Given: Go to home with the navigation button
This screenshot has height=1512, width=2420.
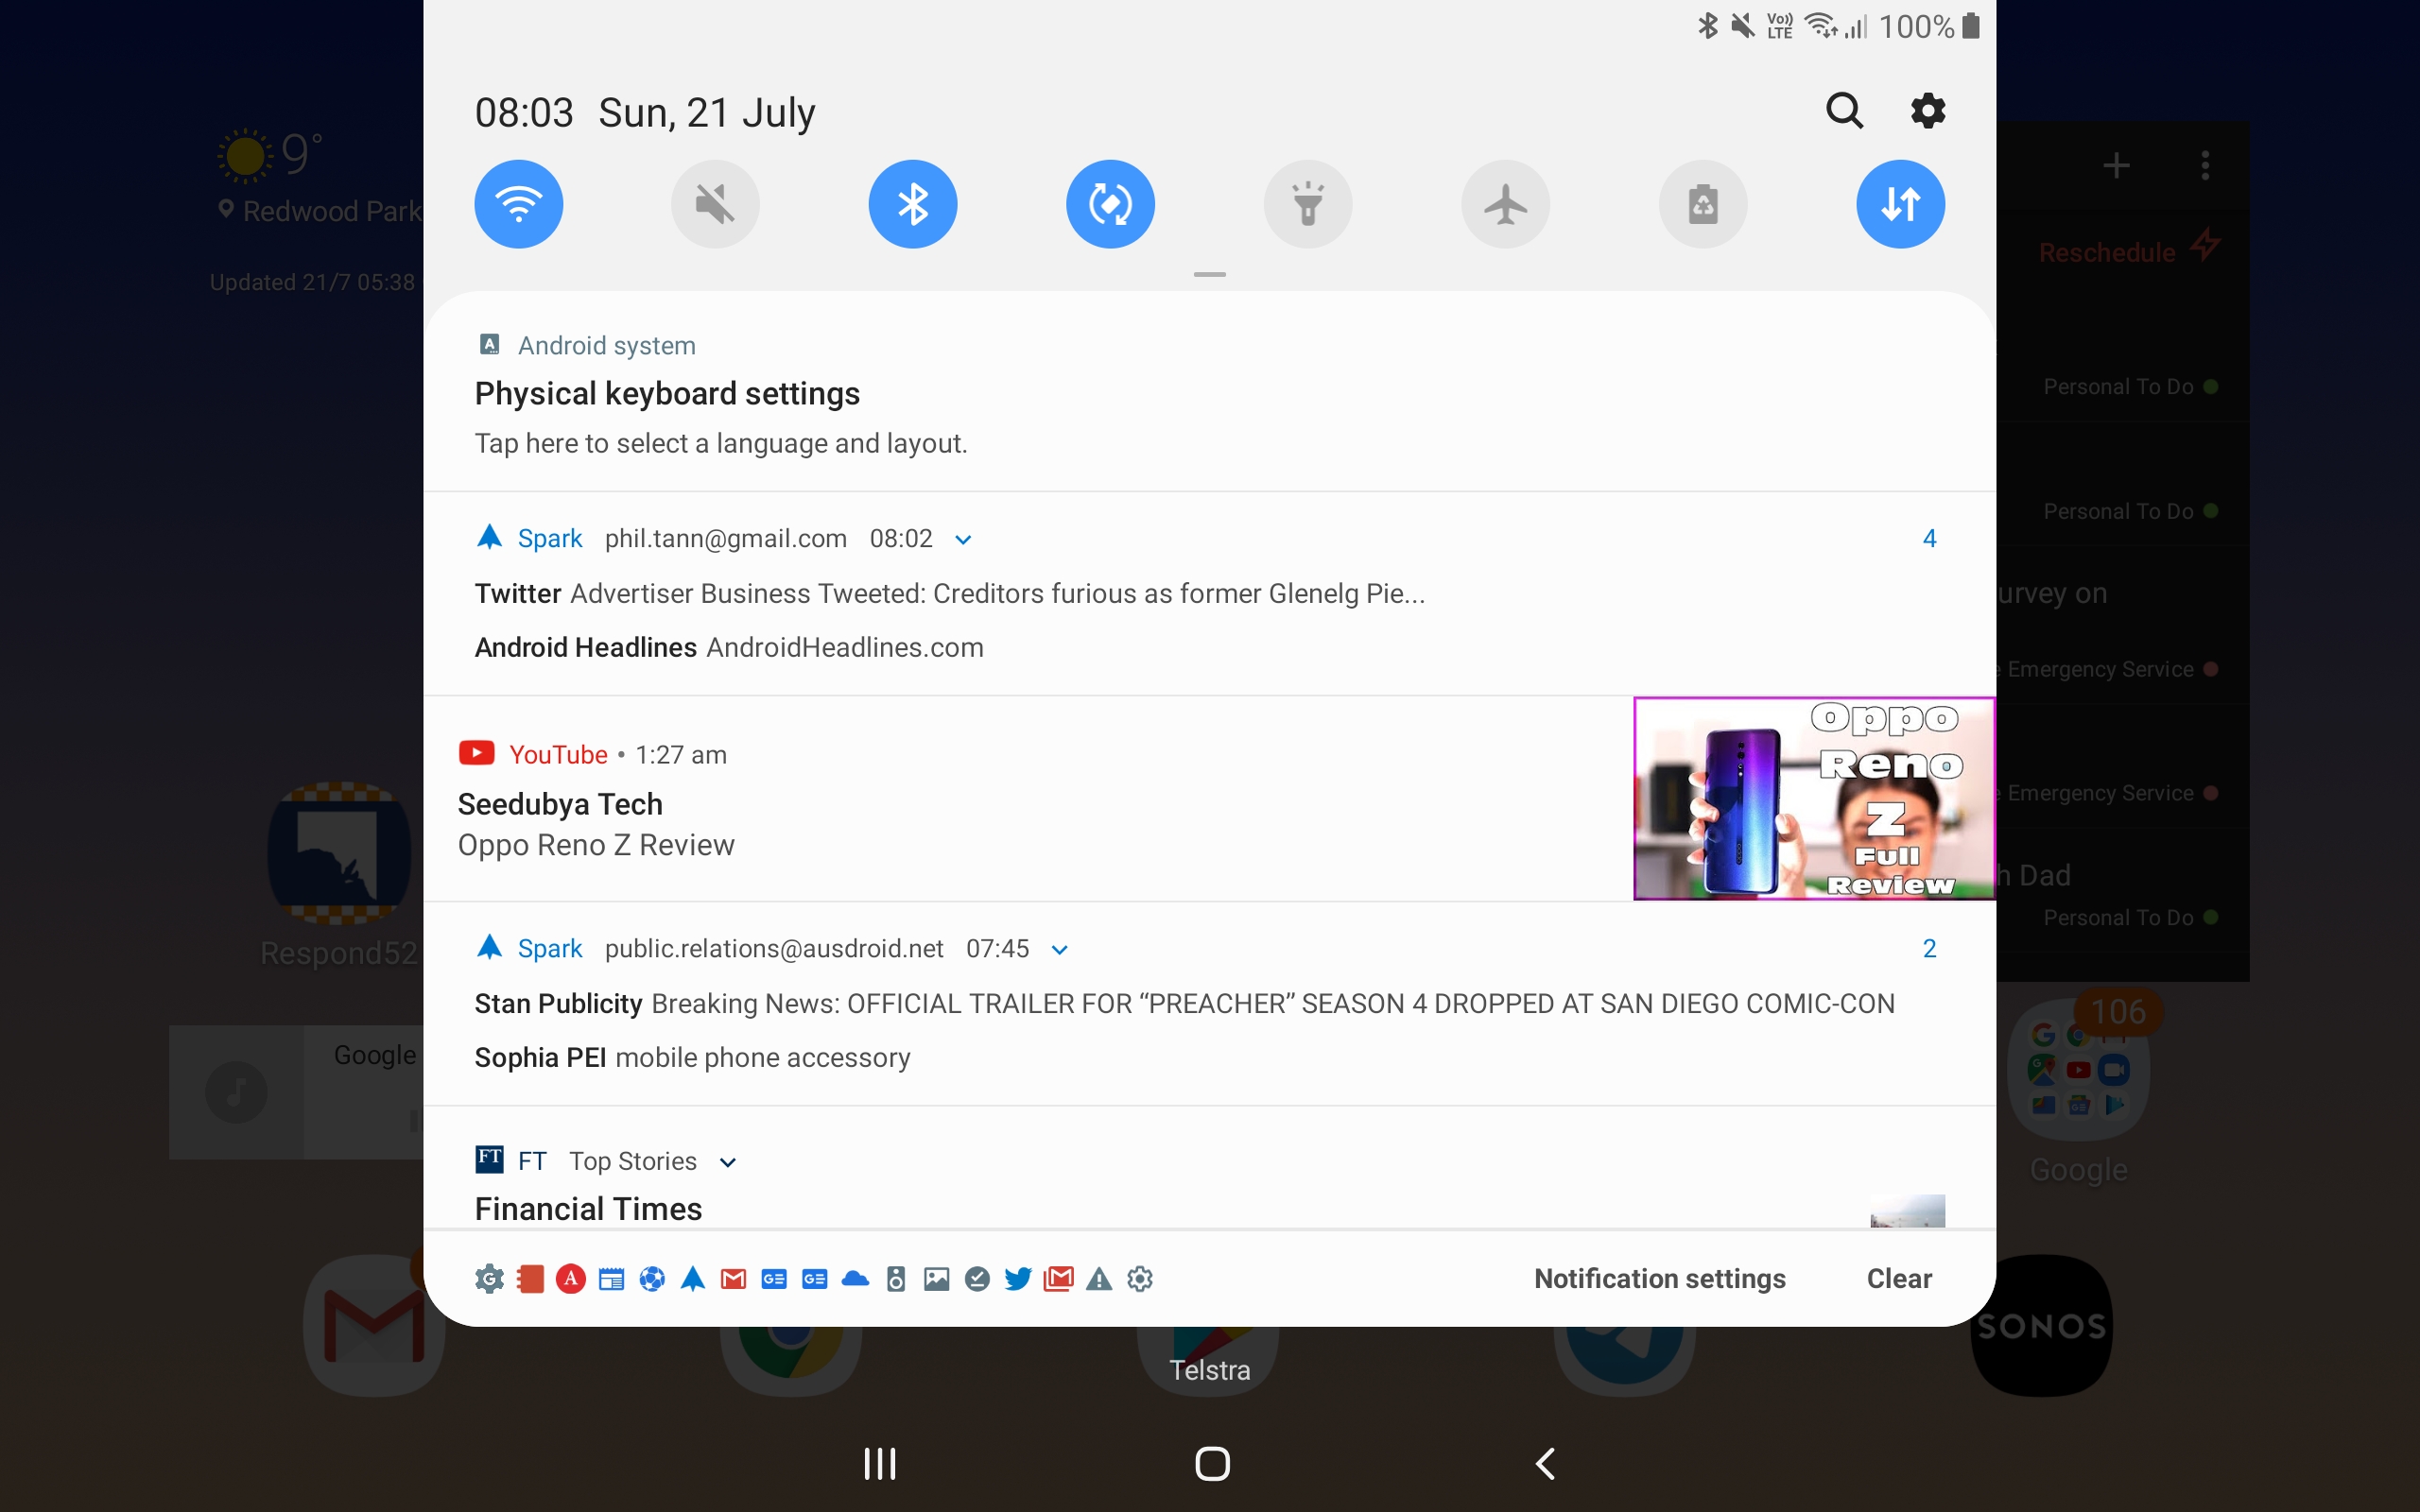Looking at the screenshot, I should [1212, 1464].
